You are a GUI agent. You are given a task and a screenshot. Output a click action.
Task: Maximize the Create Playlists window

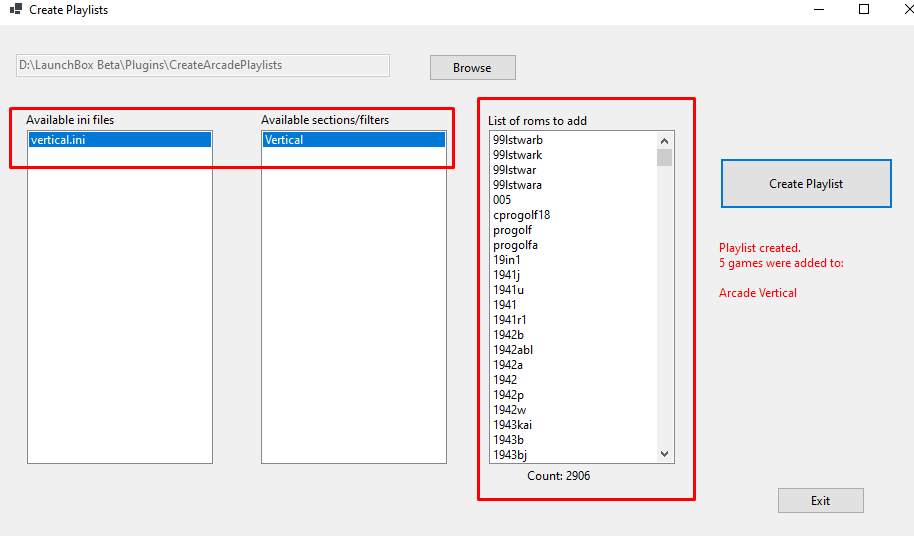864,9
